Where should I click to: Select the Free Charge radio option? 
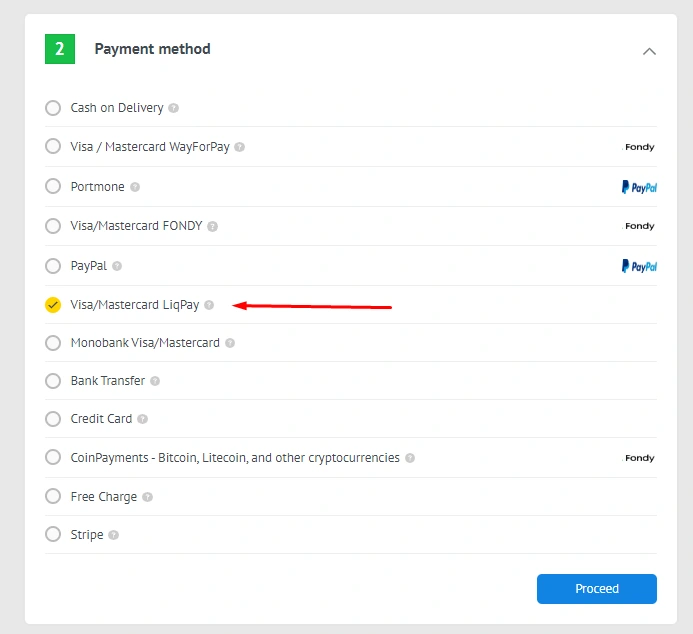coord(53,496)
